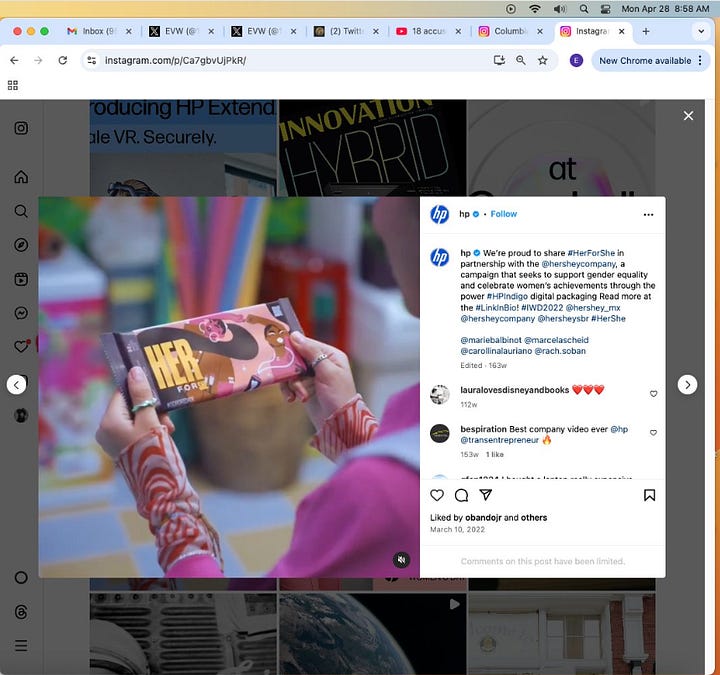This screenshot has width=720, height=675.
Task: Go to Instagram Home in the sidebar
Action: [x=21, y=177]
